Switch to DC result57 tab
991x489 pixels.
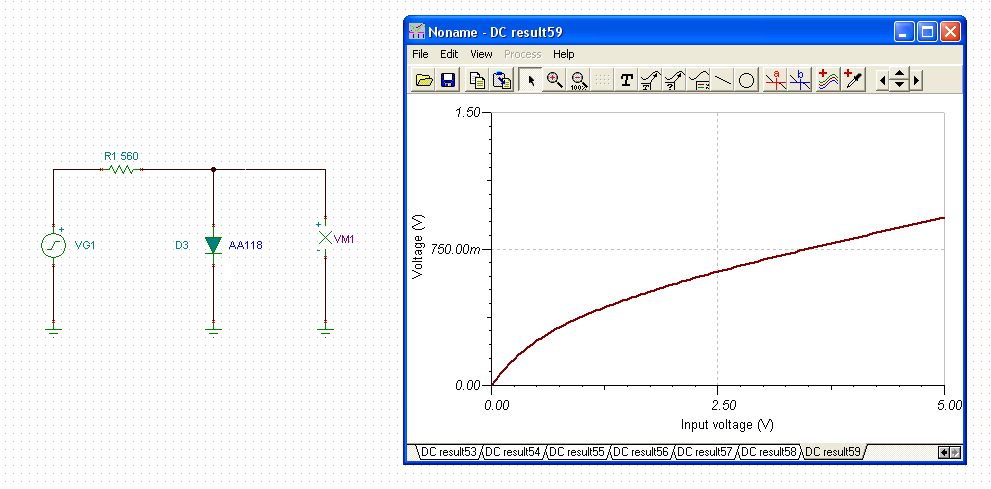[x=705, y=452]
